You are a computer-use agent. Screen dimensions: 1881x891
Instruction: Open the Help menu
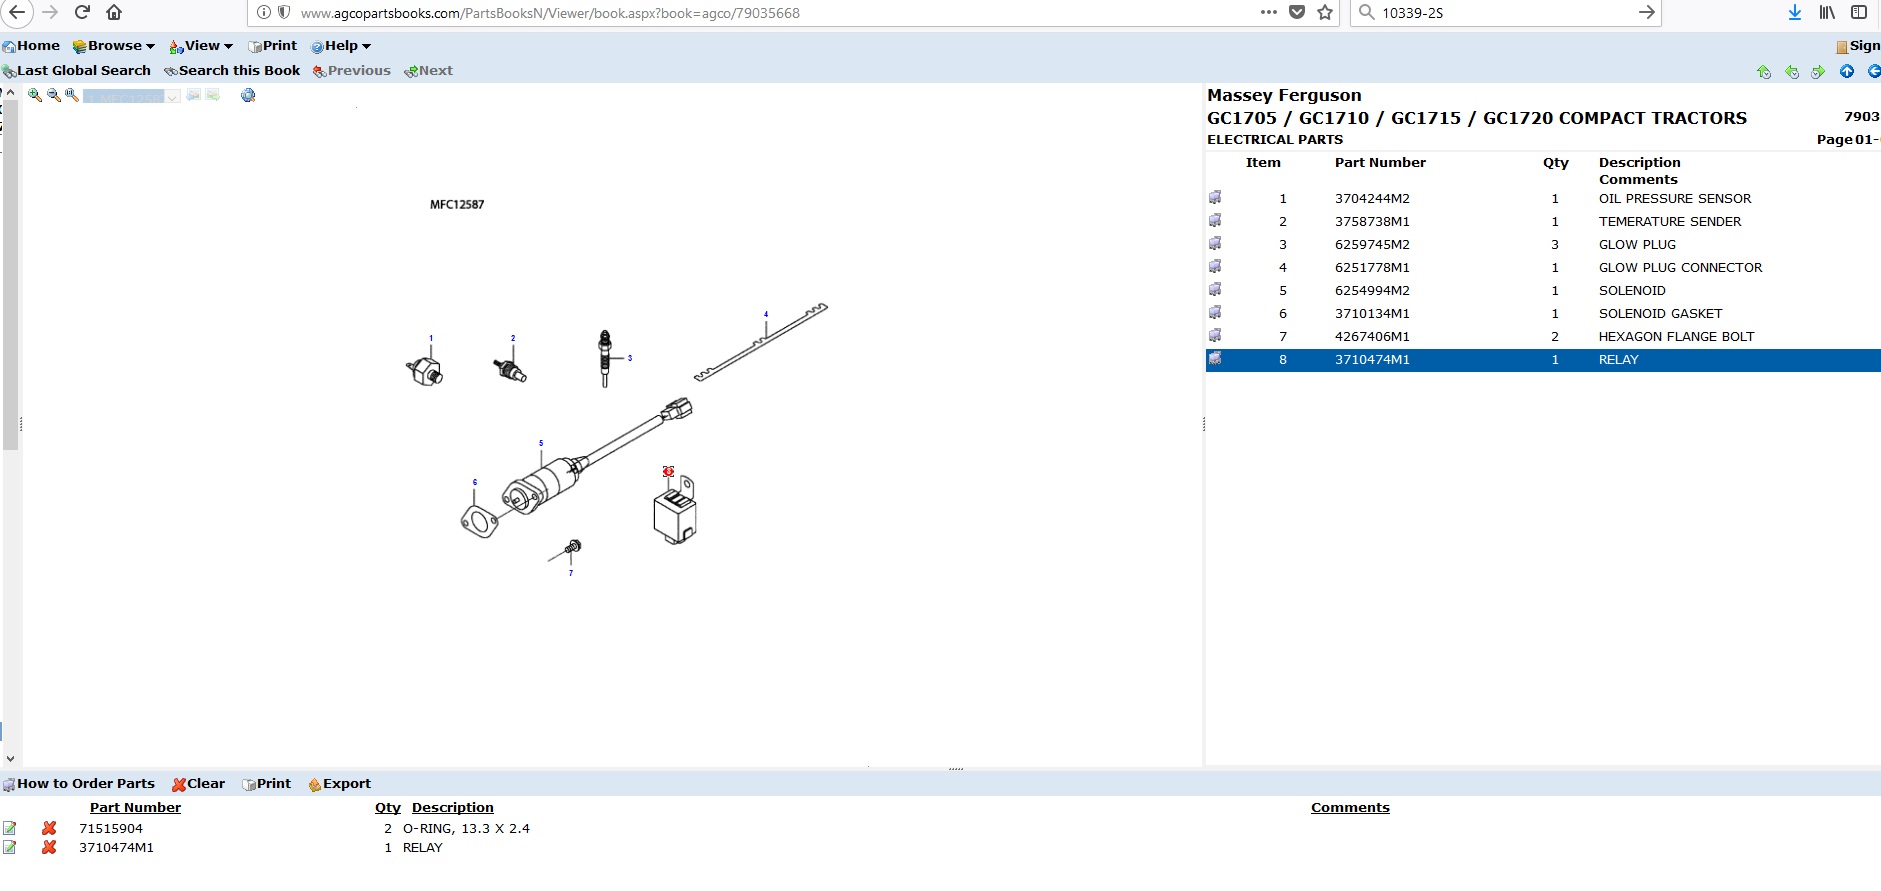coord(341,46)
